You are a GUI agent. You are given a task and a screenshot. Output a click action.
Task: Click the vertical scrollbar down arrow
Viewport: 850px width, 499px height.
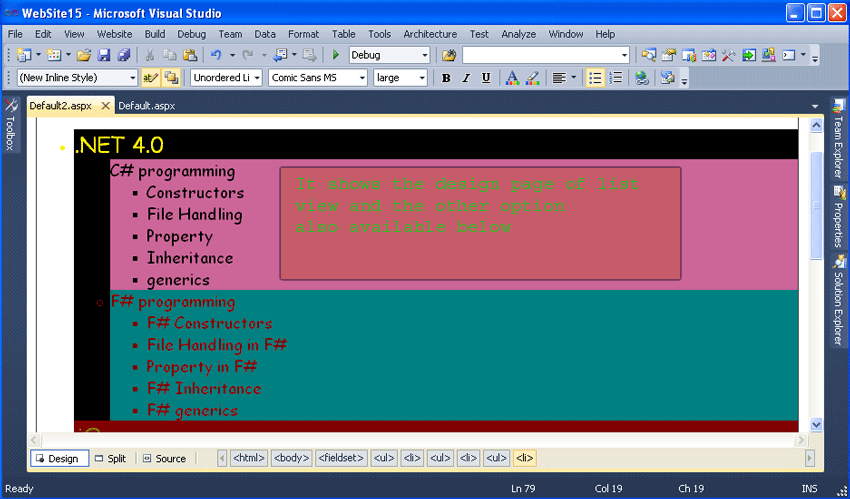click(x=816, y=425)
